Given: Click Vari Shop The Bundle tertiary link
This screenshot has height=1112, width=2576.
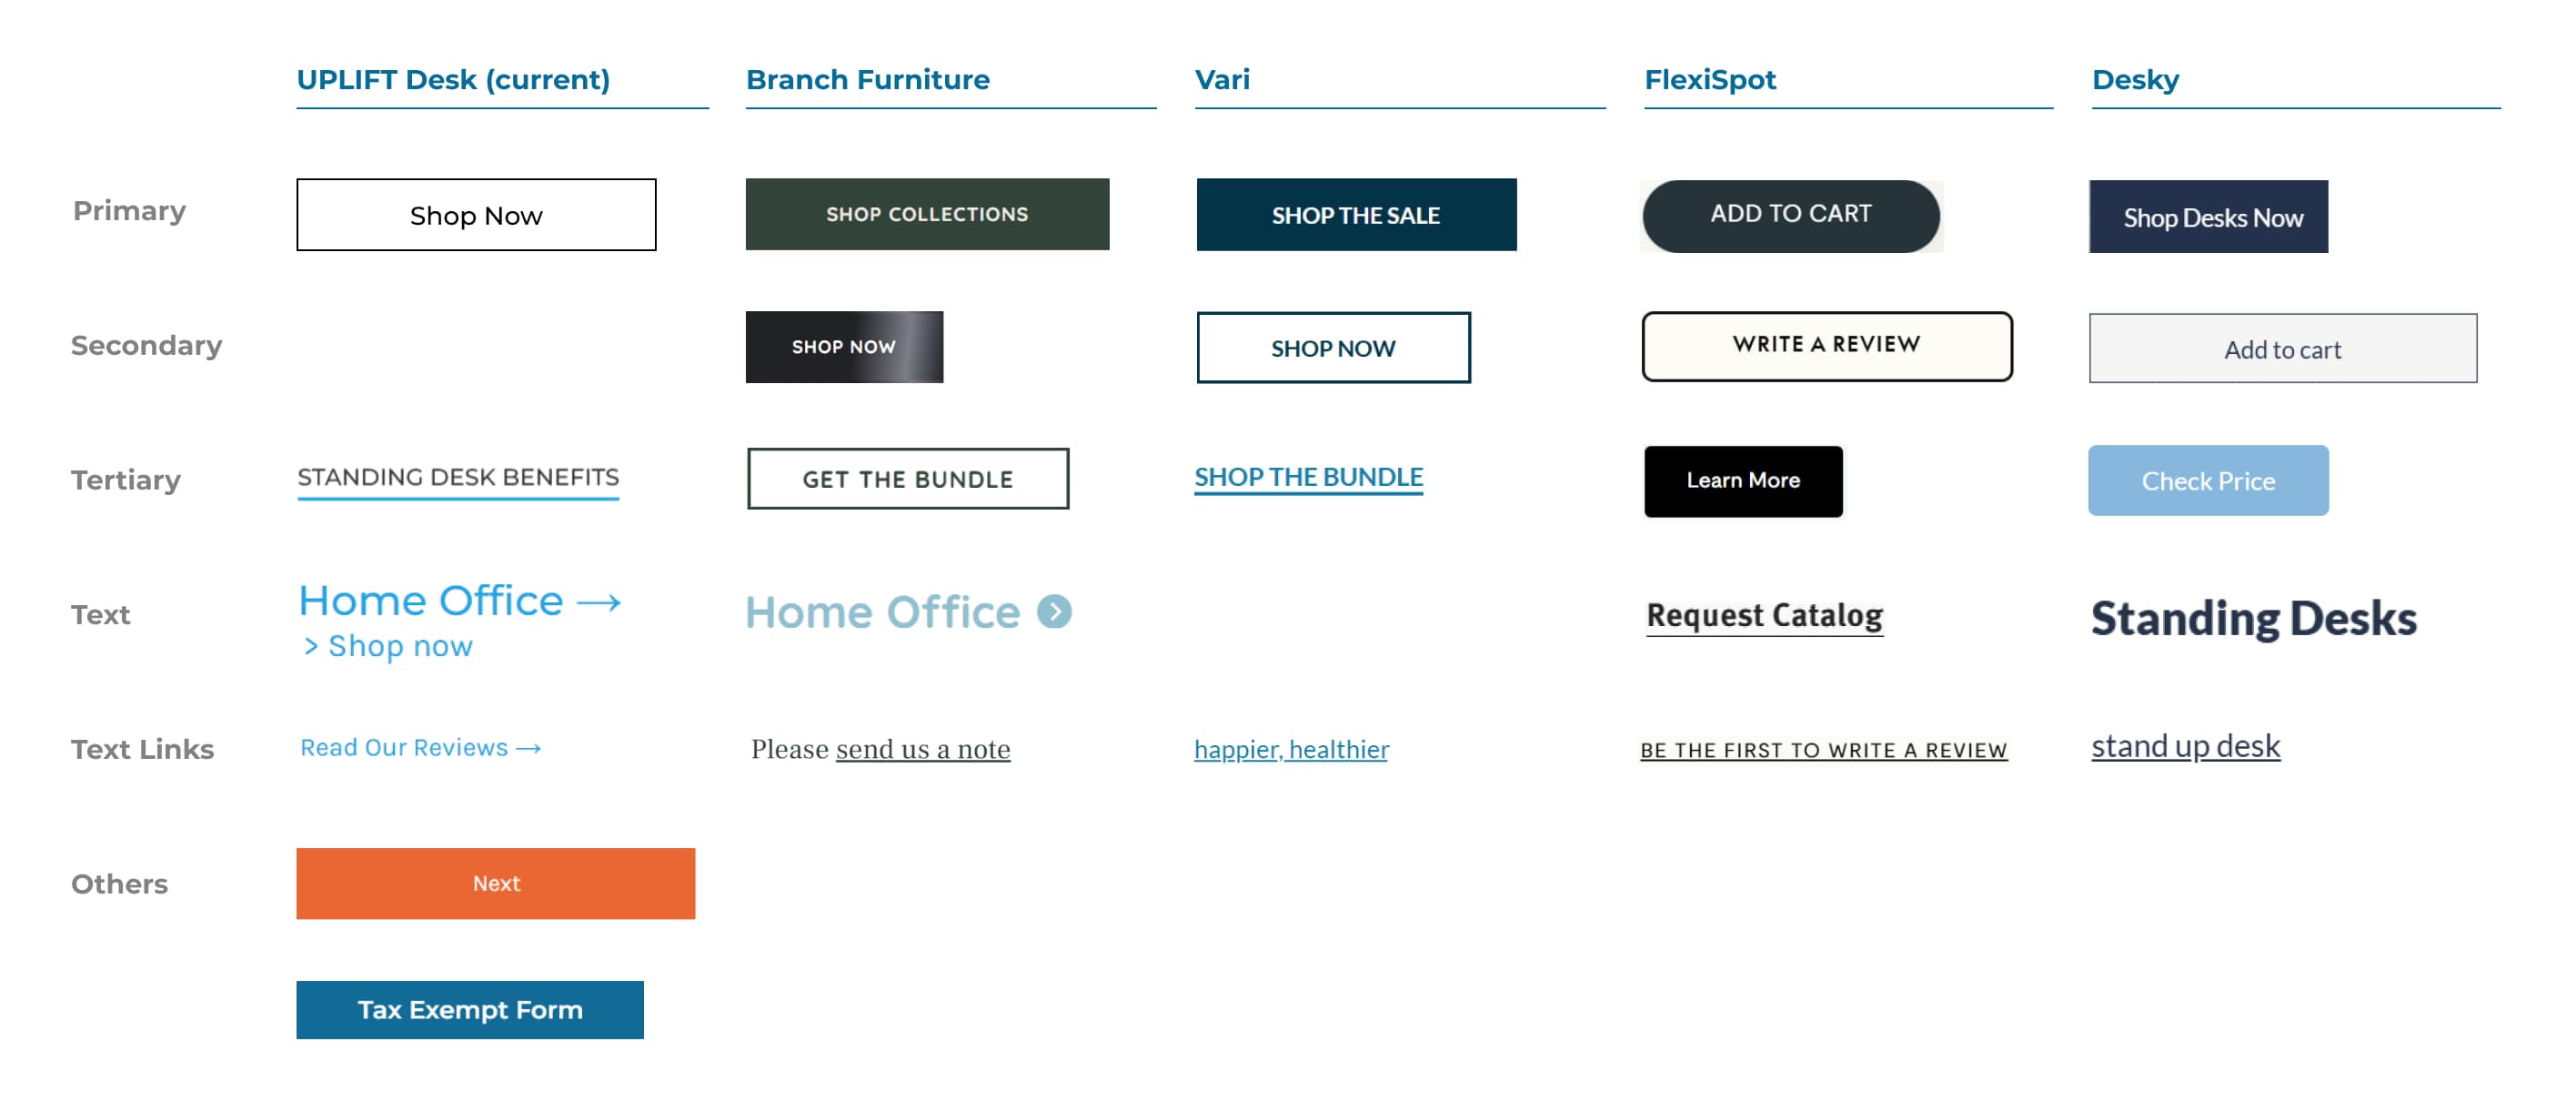Looking at the screenshot, I should 1308,476.
